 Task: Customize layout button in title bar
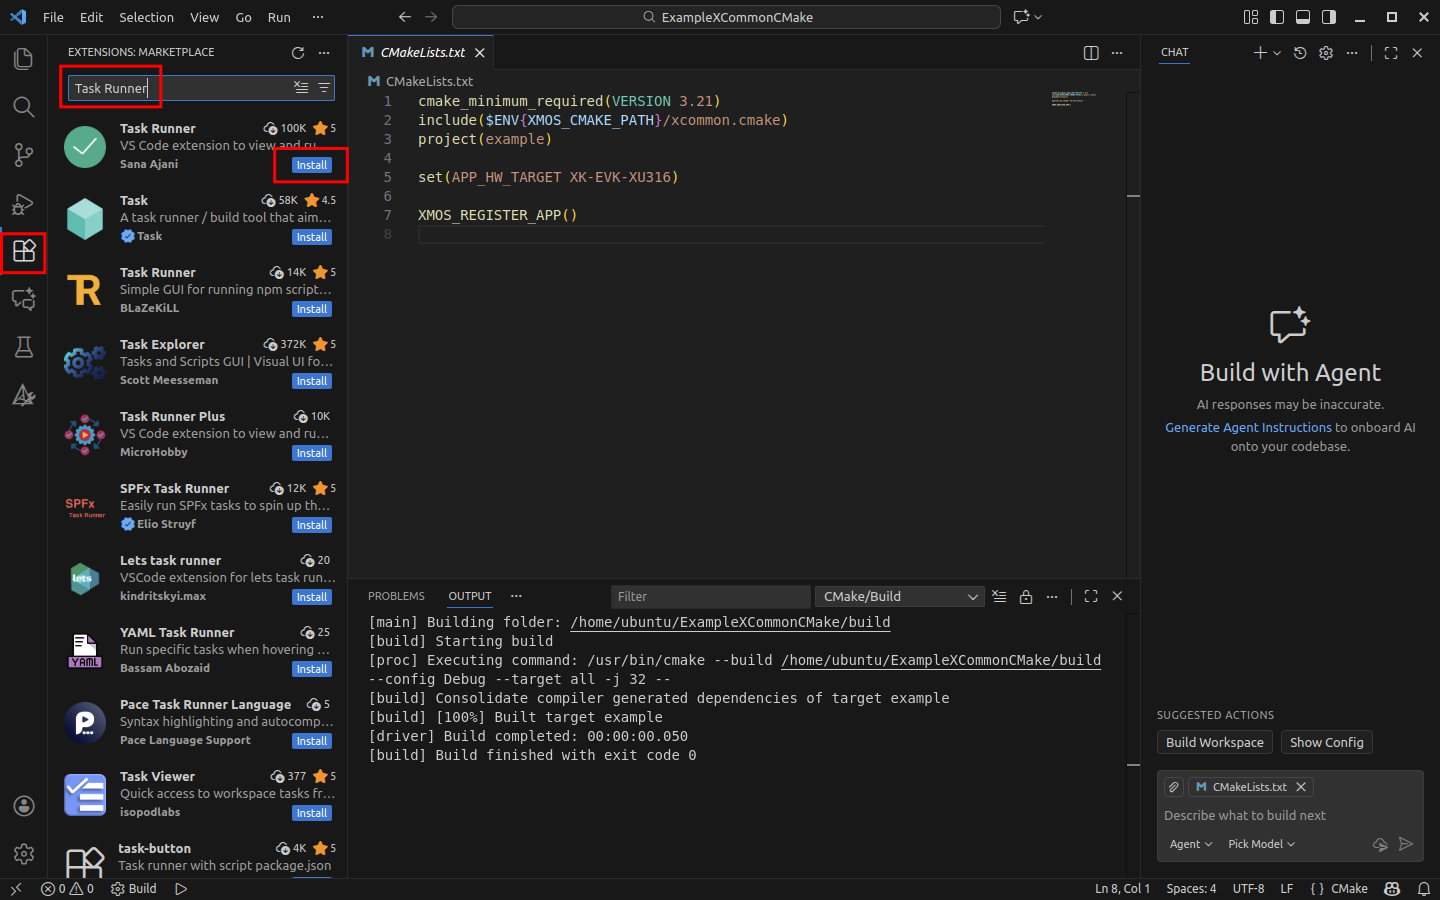click(x=1251, y=17)
